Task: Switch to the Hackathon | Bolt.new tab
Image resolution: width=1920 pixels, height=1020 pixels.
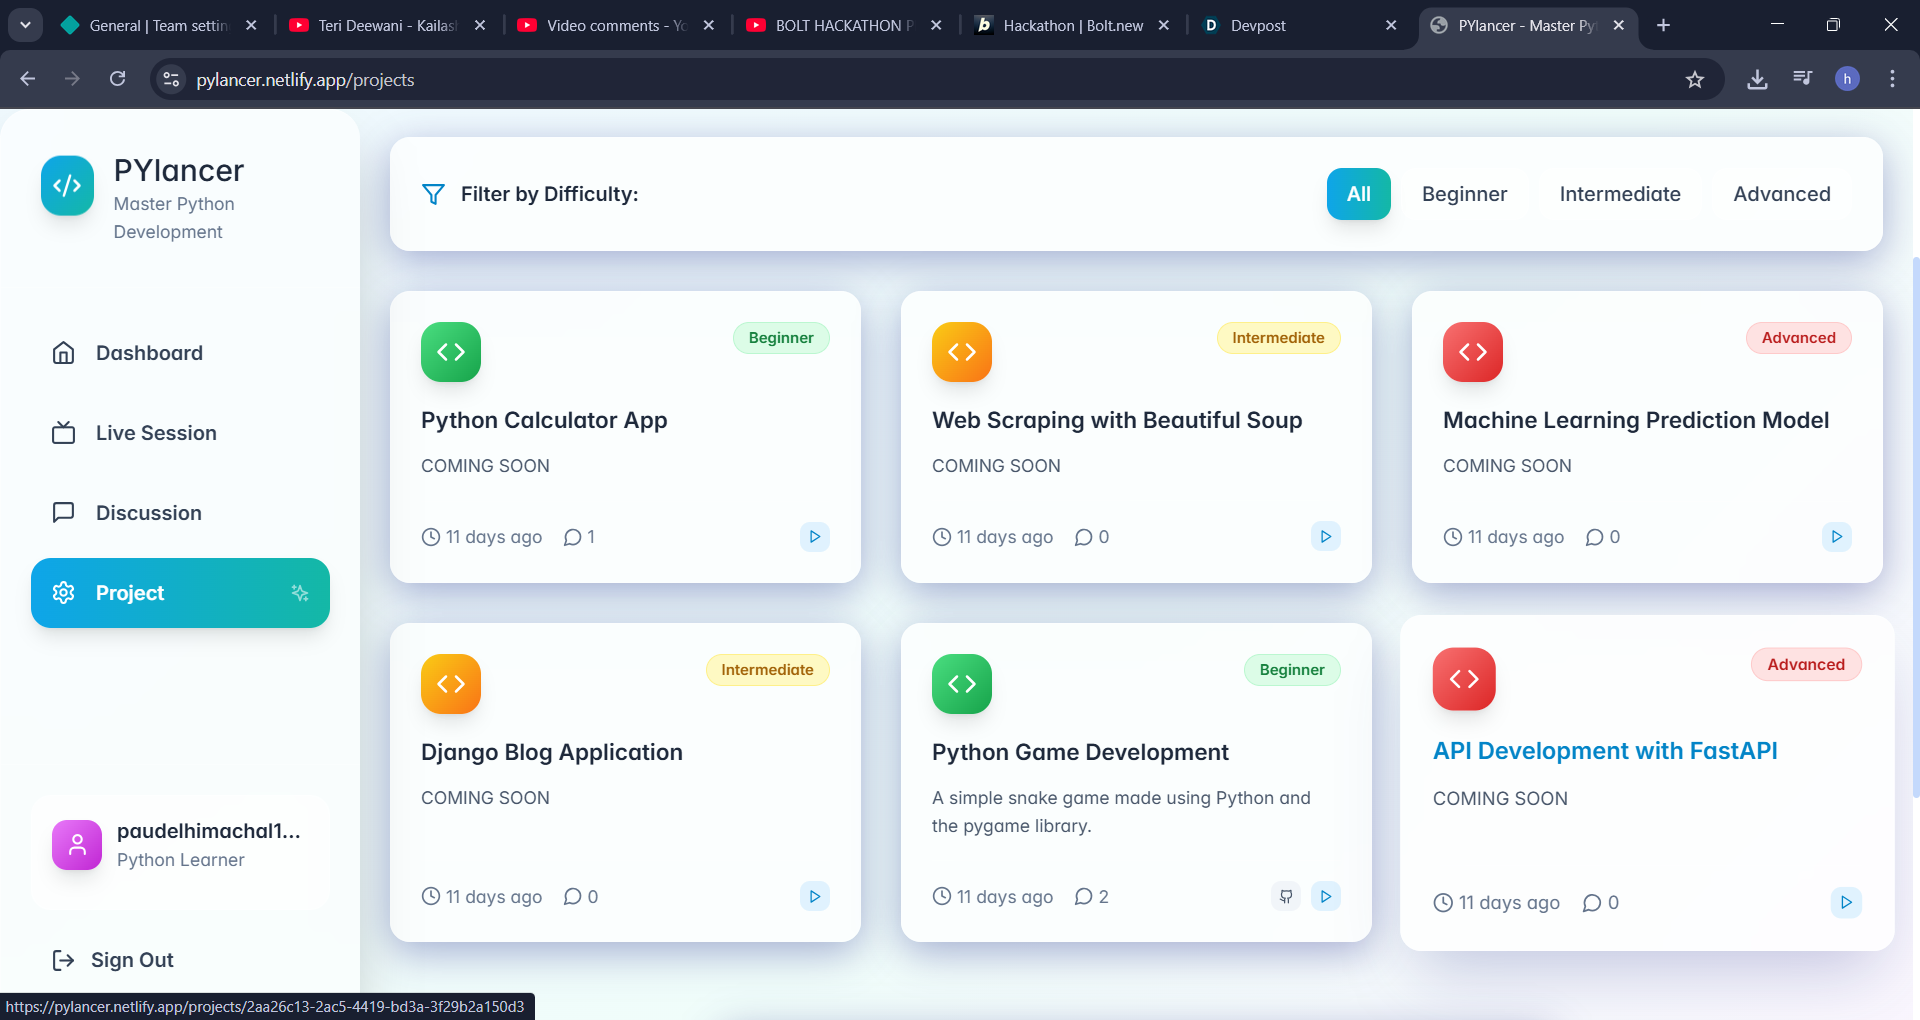Action: [1072, 25]
